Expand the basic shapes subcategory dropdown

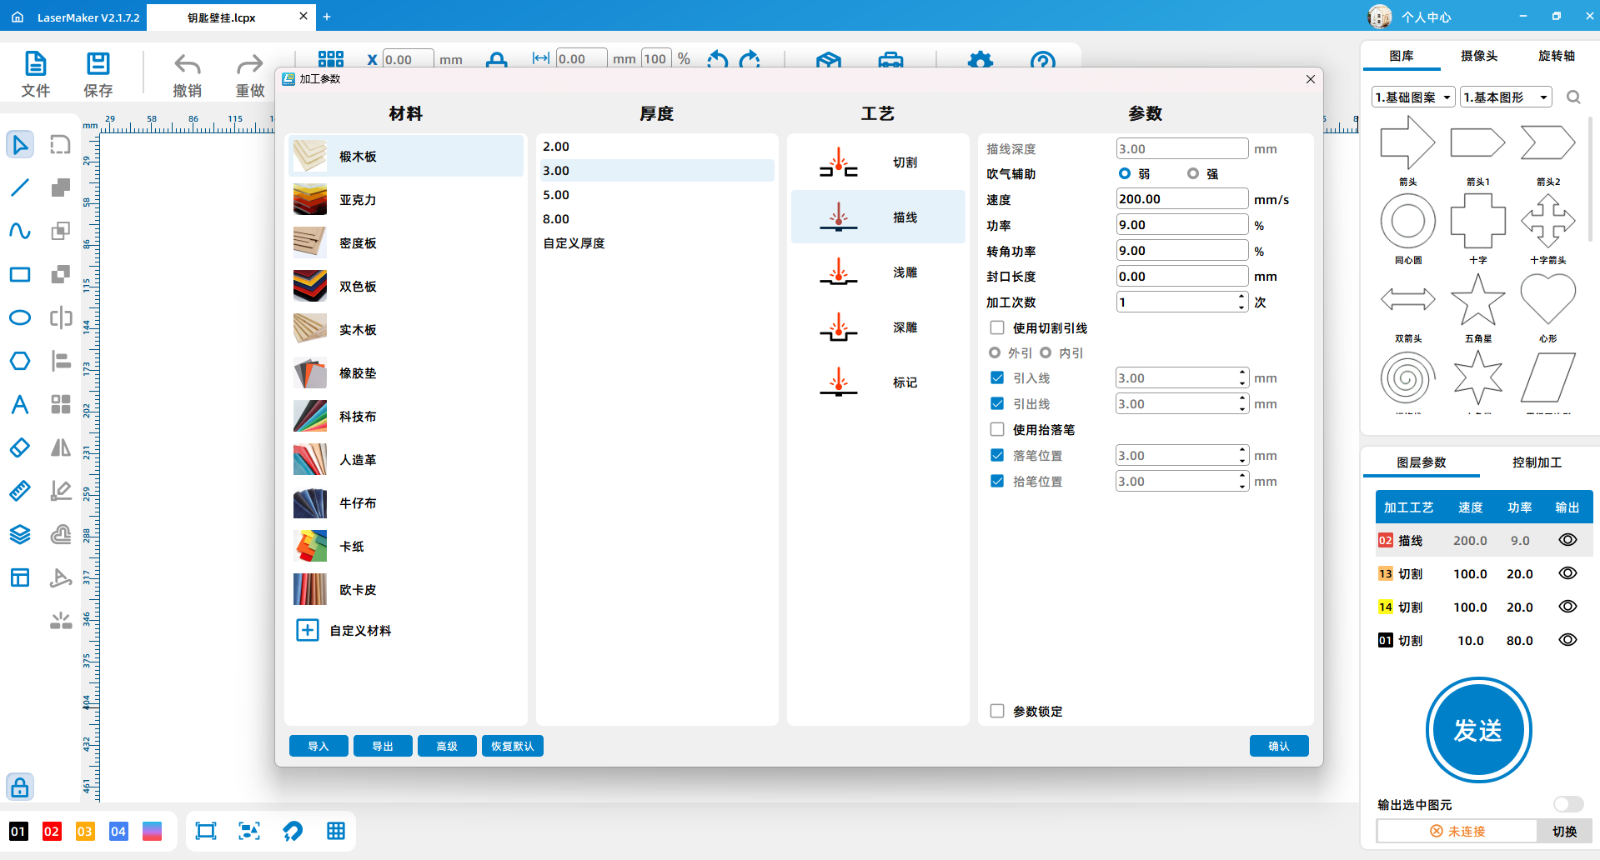[1506, 97]
